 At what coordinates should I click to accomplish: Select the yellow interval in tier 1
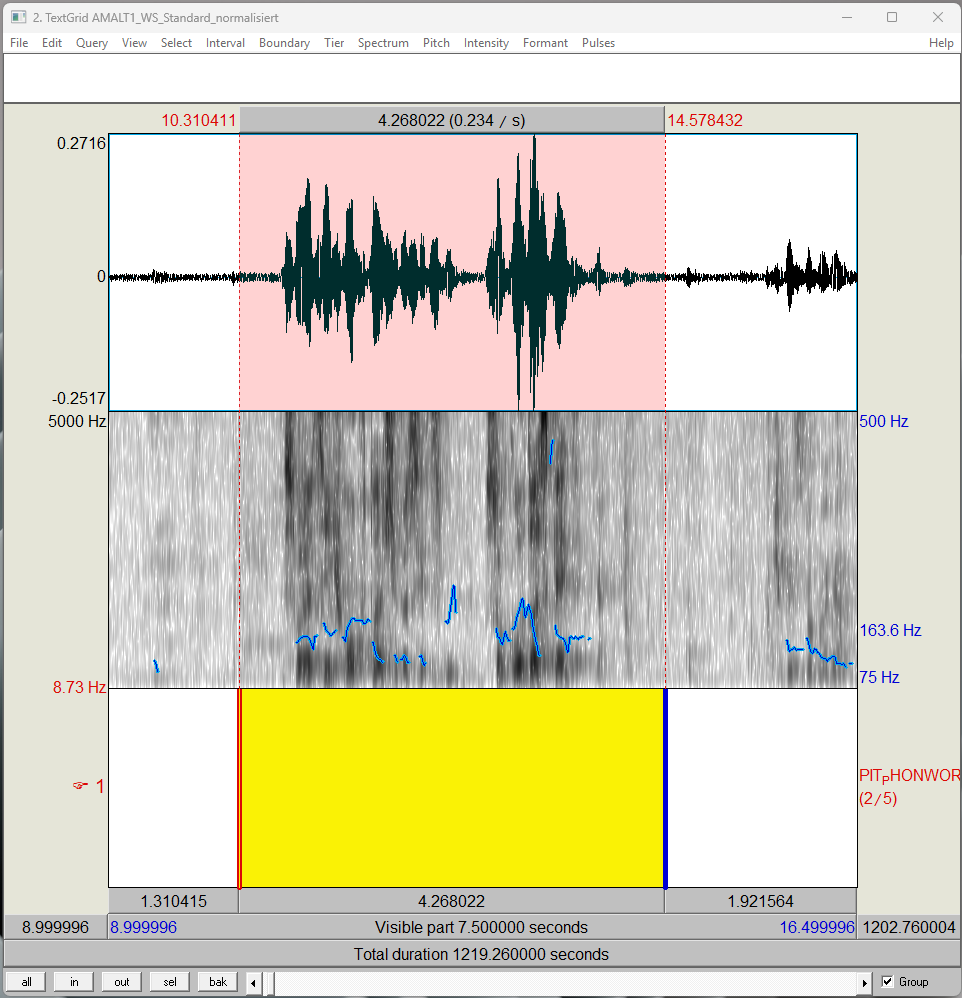click(452, 787)
